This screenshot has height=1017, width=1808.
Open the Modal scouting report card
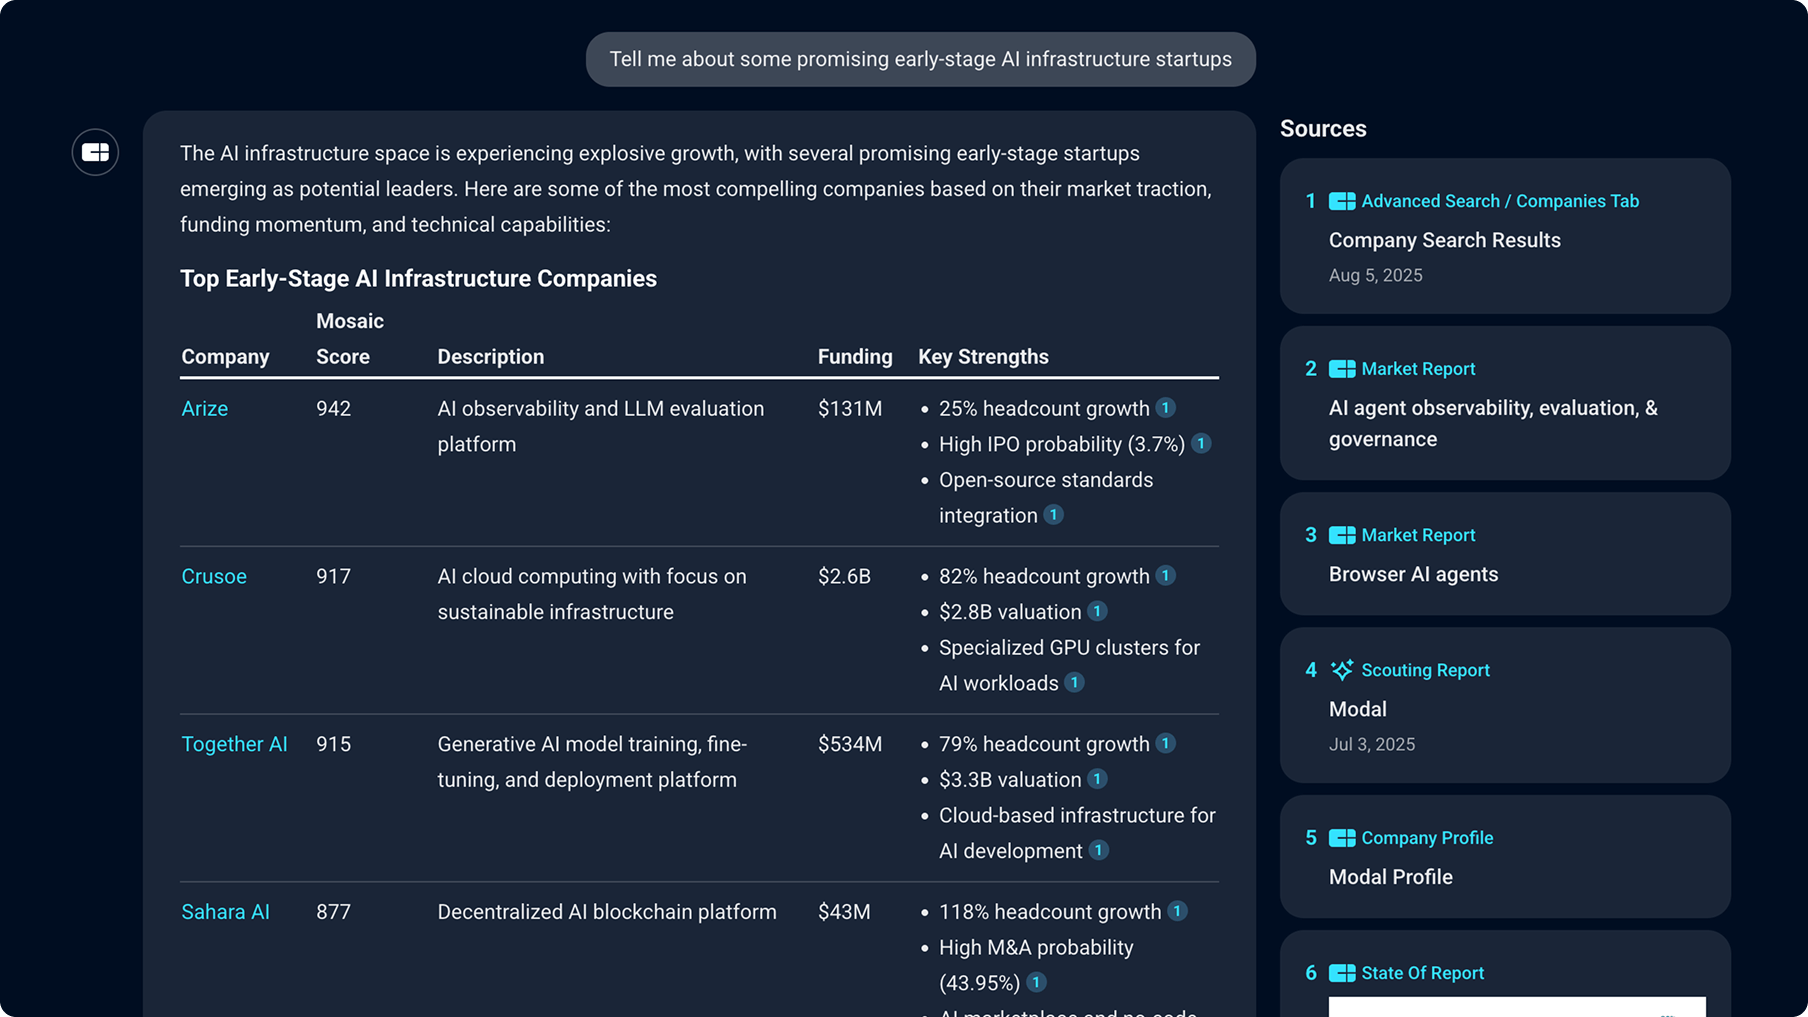coord(1504,705)
